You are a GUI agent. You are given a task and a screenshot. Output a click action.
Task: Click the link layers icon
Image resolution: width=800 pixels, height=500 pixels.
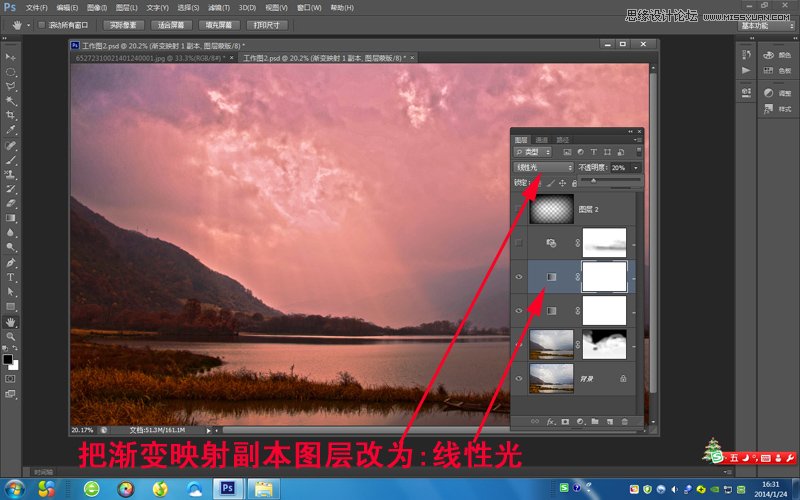tap(535, 422)
